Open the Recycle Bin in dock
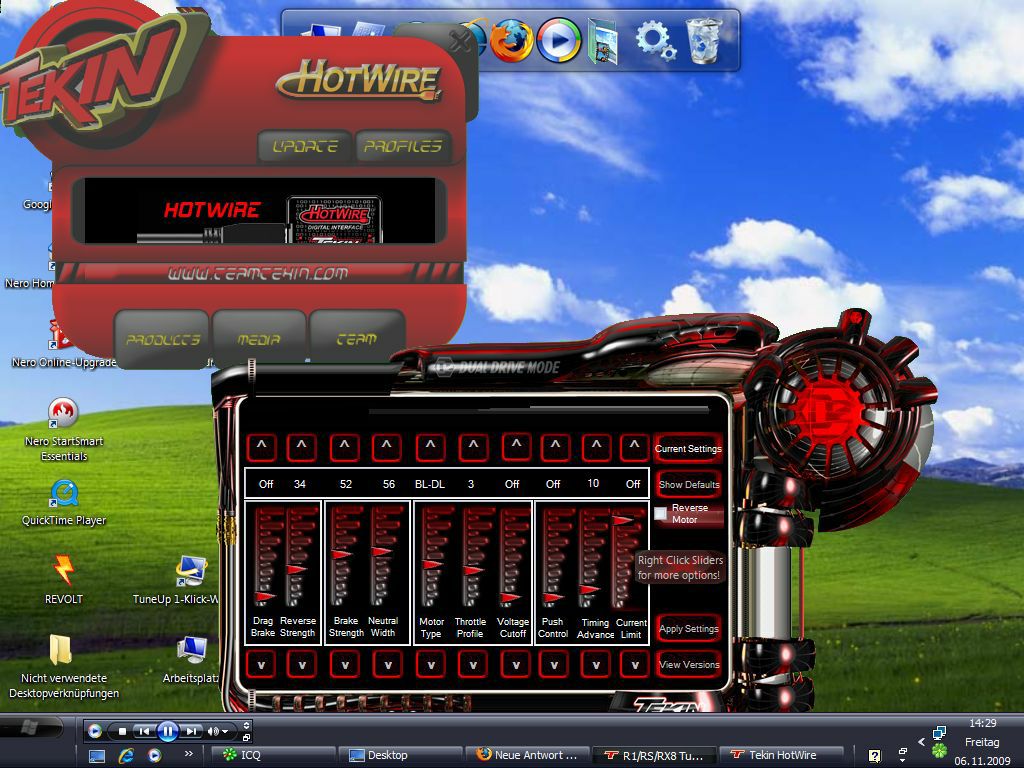 (704, 40)
